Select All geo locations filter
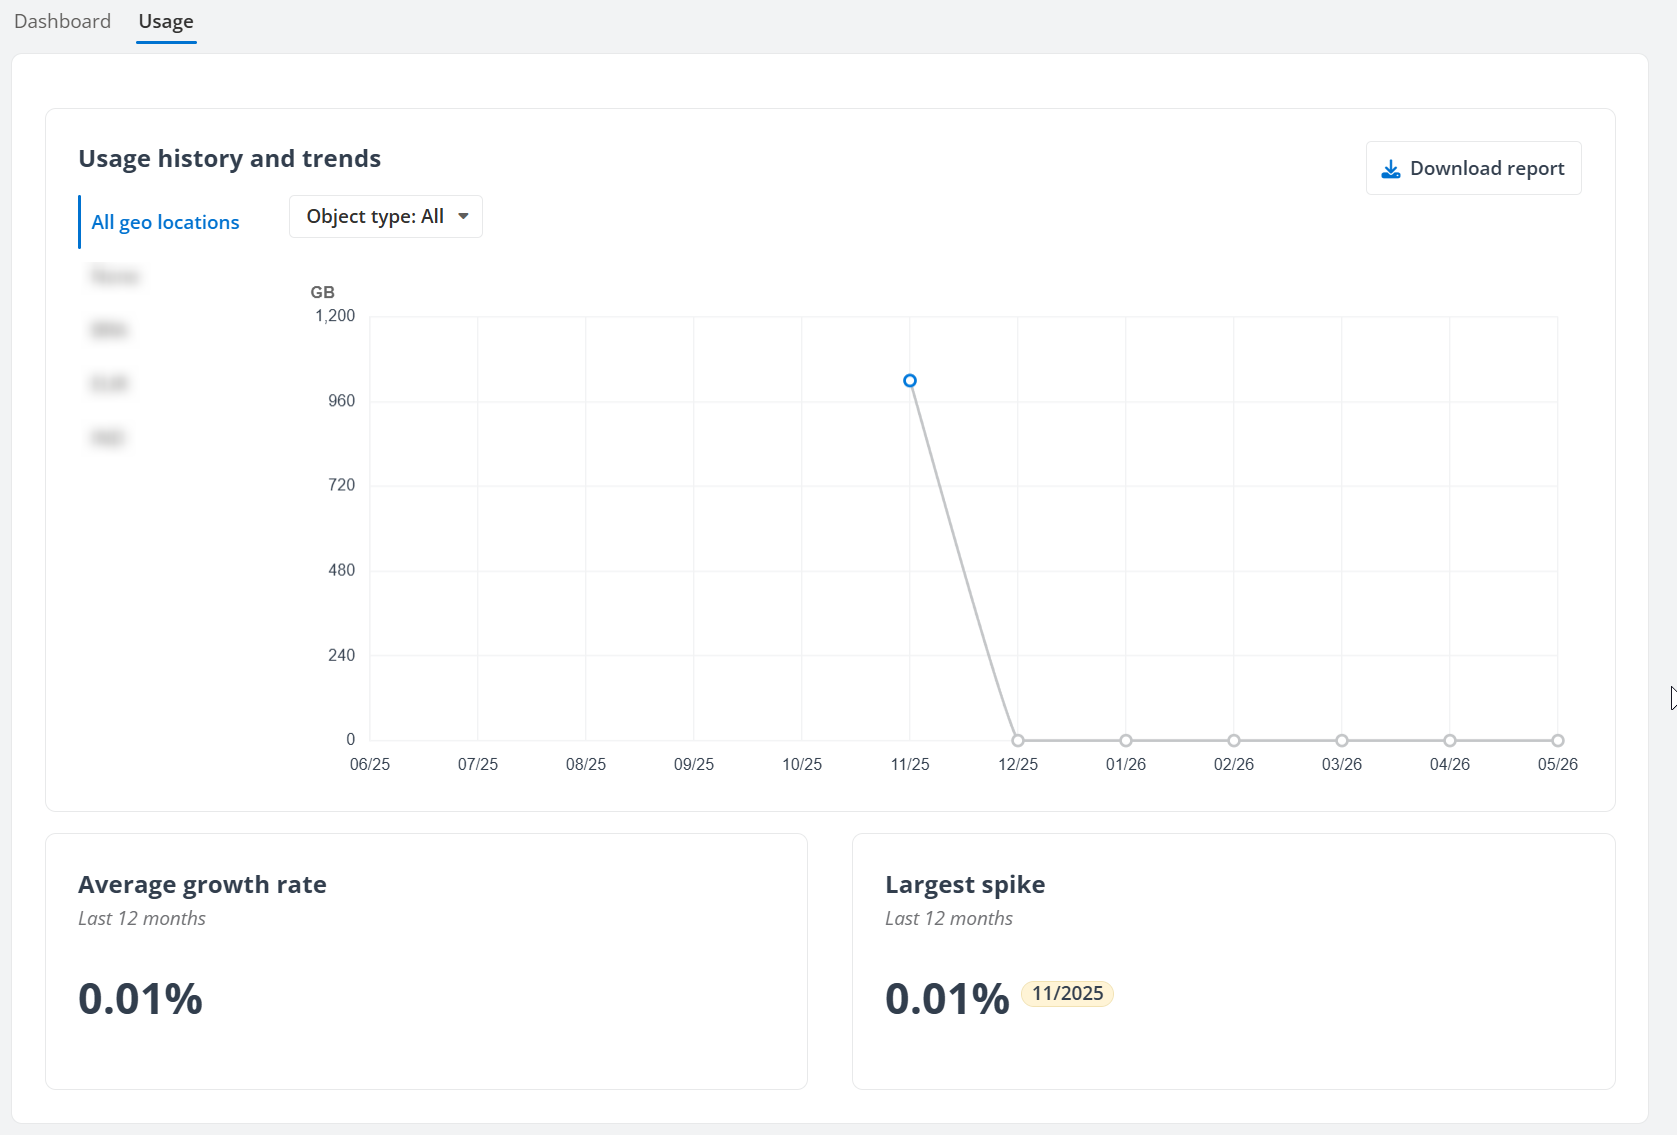This screenshot has width=1677, height=1135. (x=165, y=222)
